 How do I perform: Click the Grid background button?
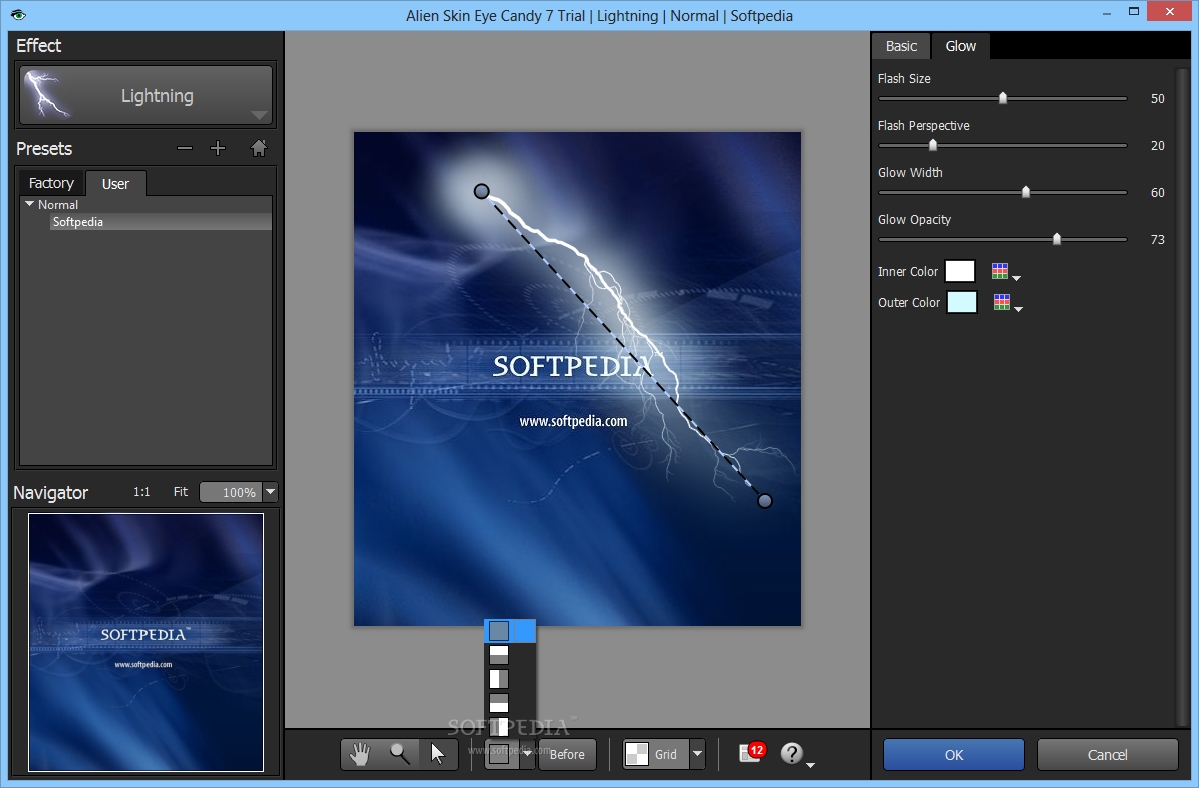pos(656,754)
